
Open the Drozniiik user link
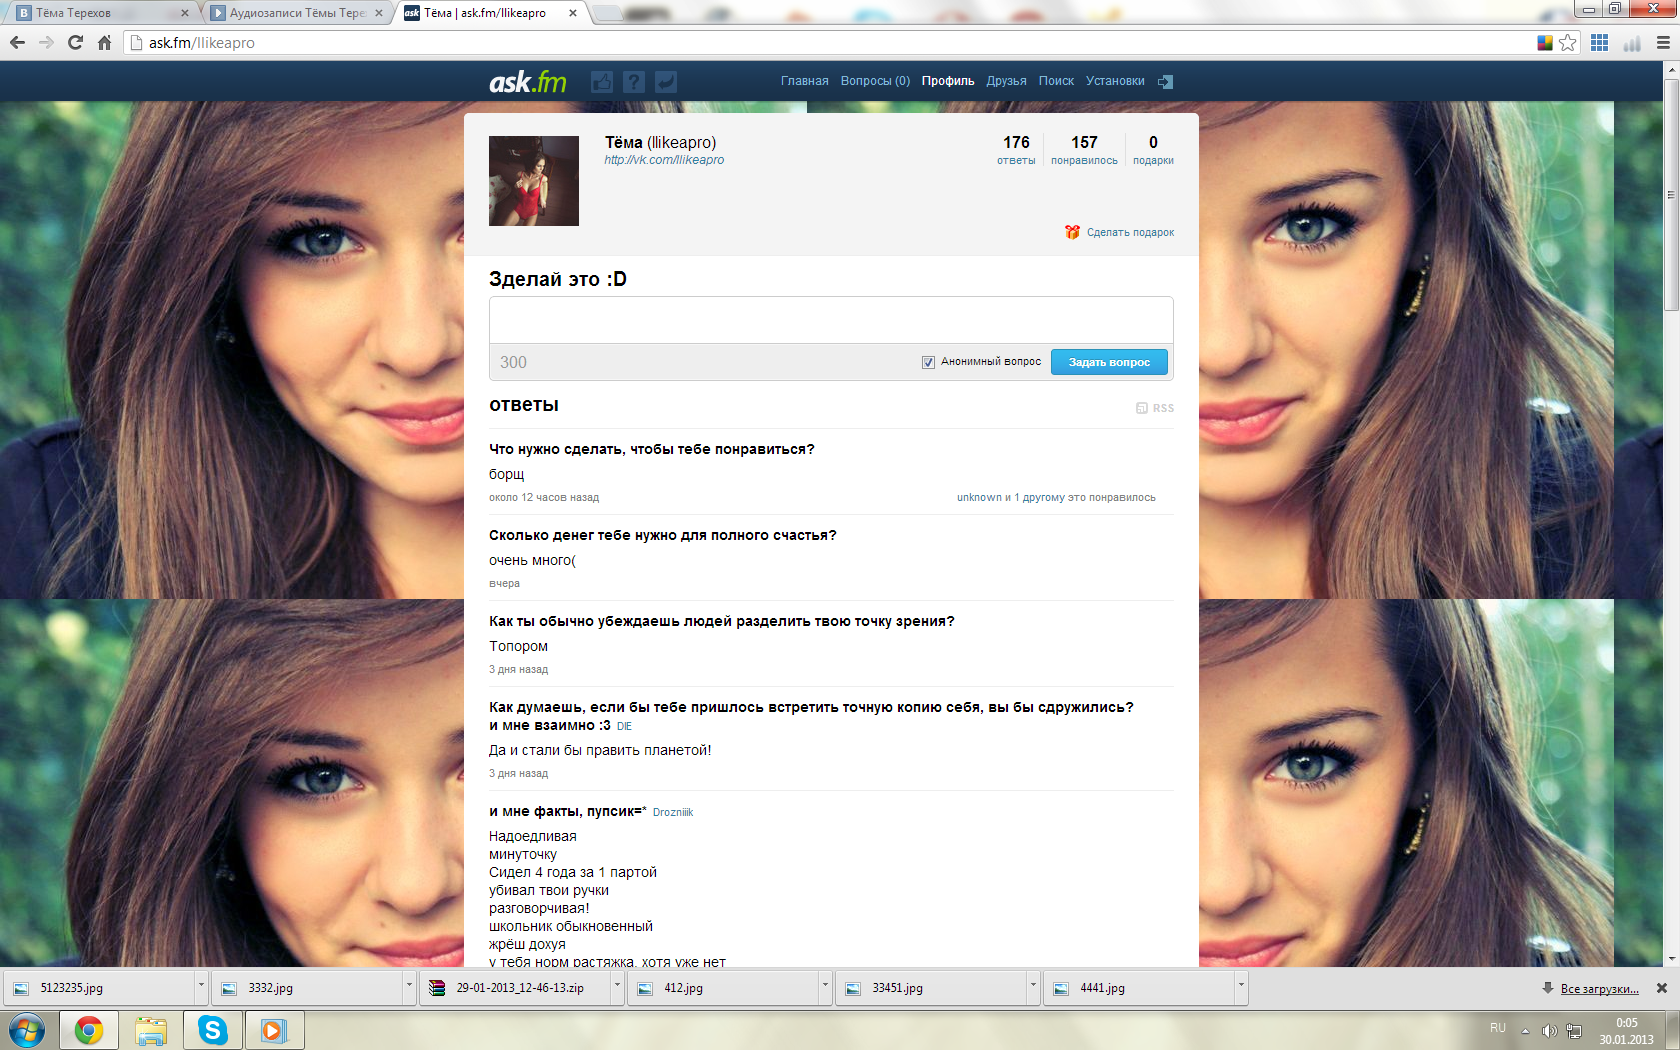click(x=673, y=813)
